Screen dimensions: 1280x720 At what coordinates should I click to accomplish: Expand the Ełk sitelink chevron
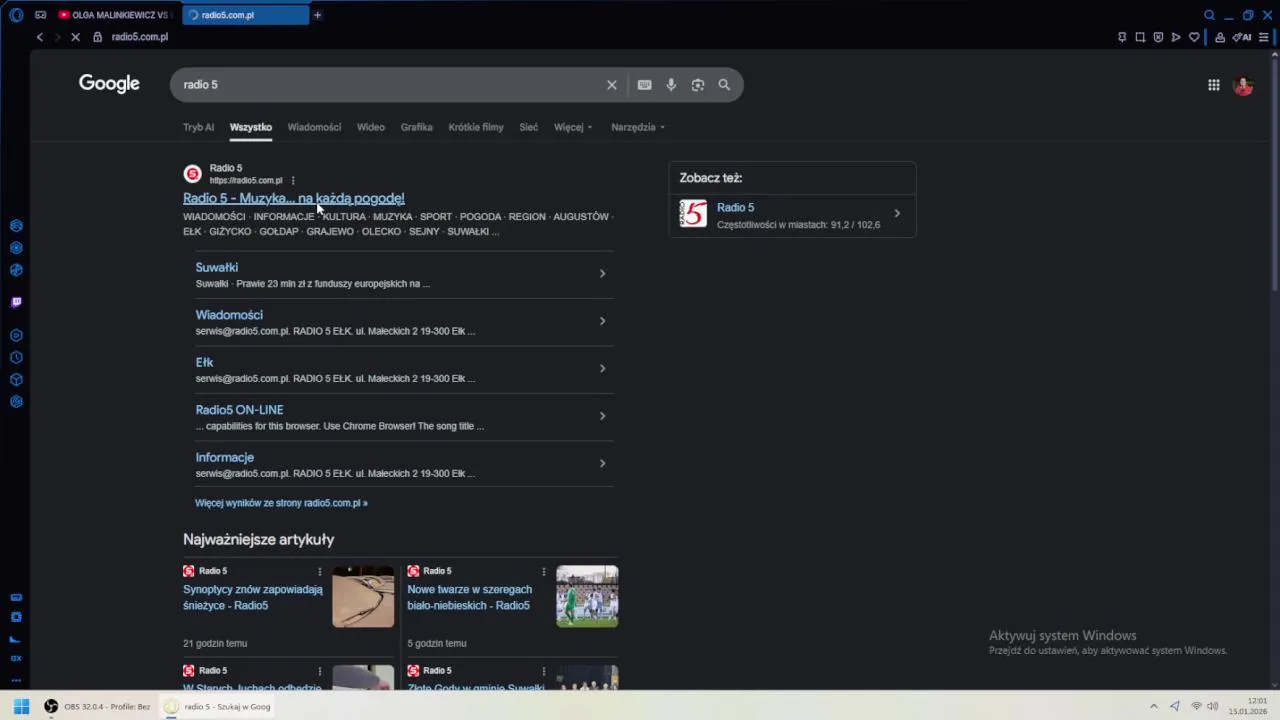pyautogui.click(x=602, y=368)
